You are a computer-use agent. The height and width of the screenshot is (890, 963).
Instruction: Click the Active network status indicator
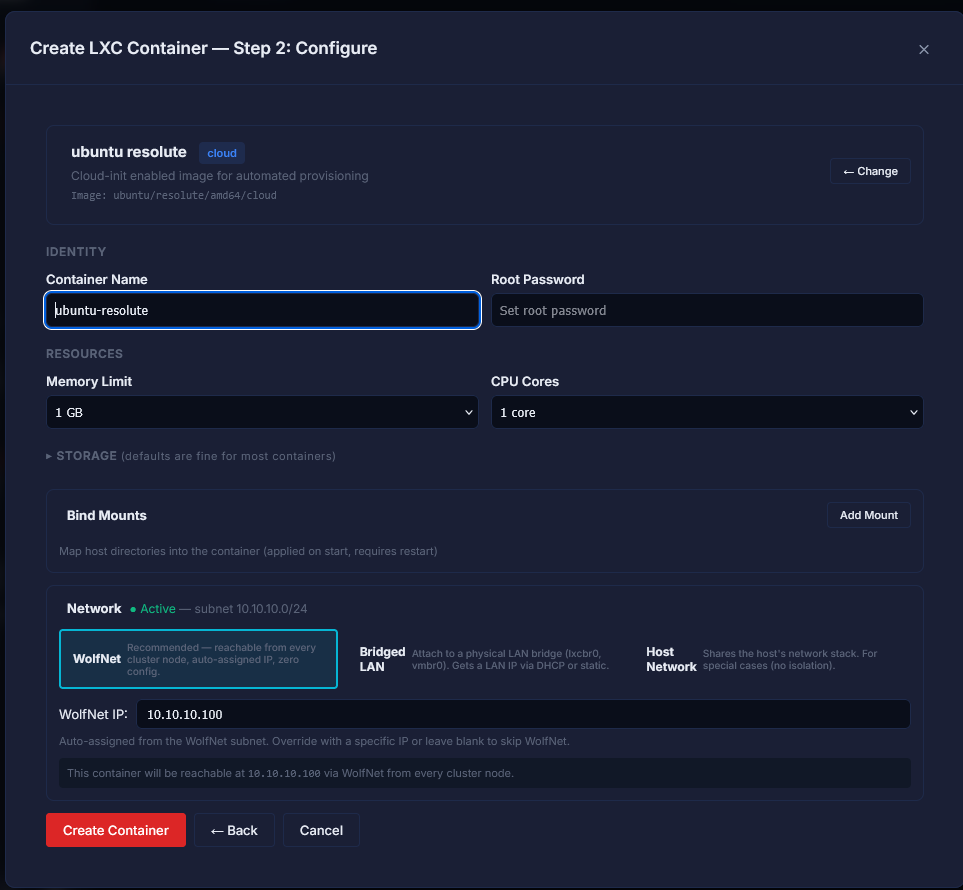pos(153,609)
